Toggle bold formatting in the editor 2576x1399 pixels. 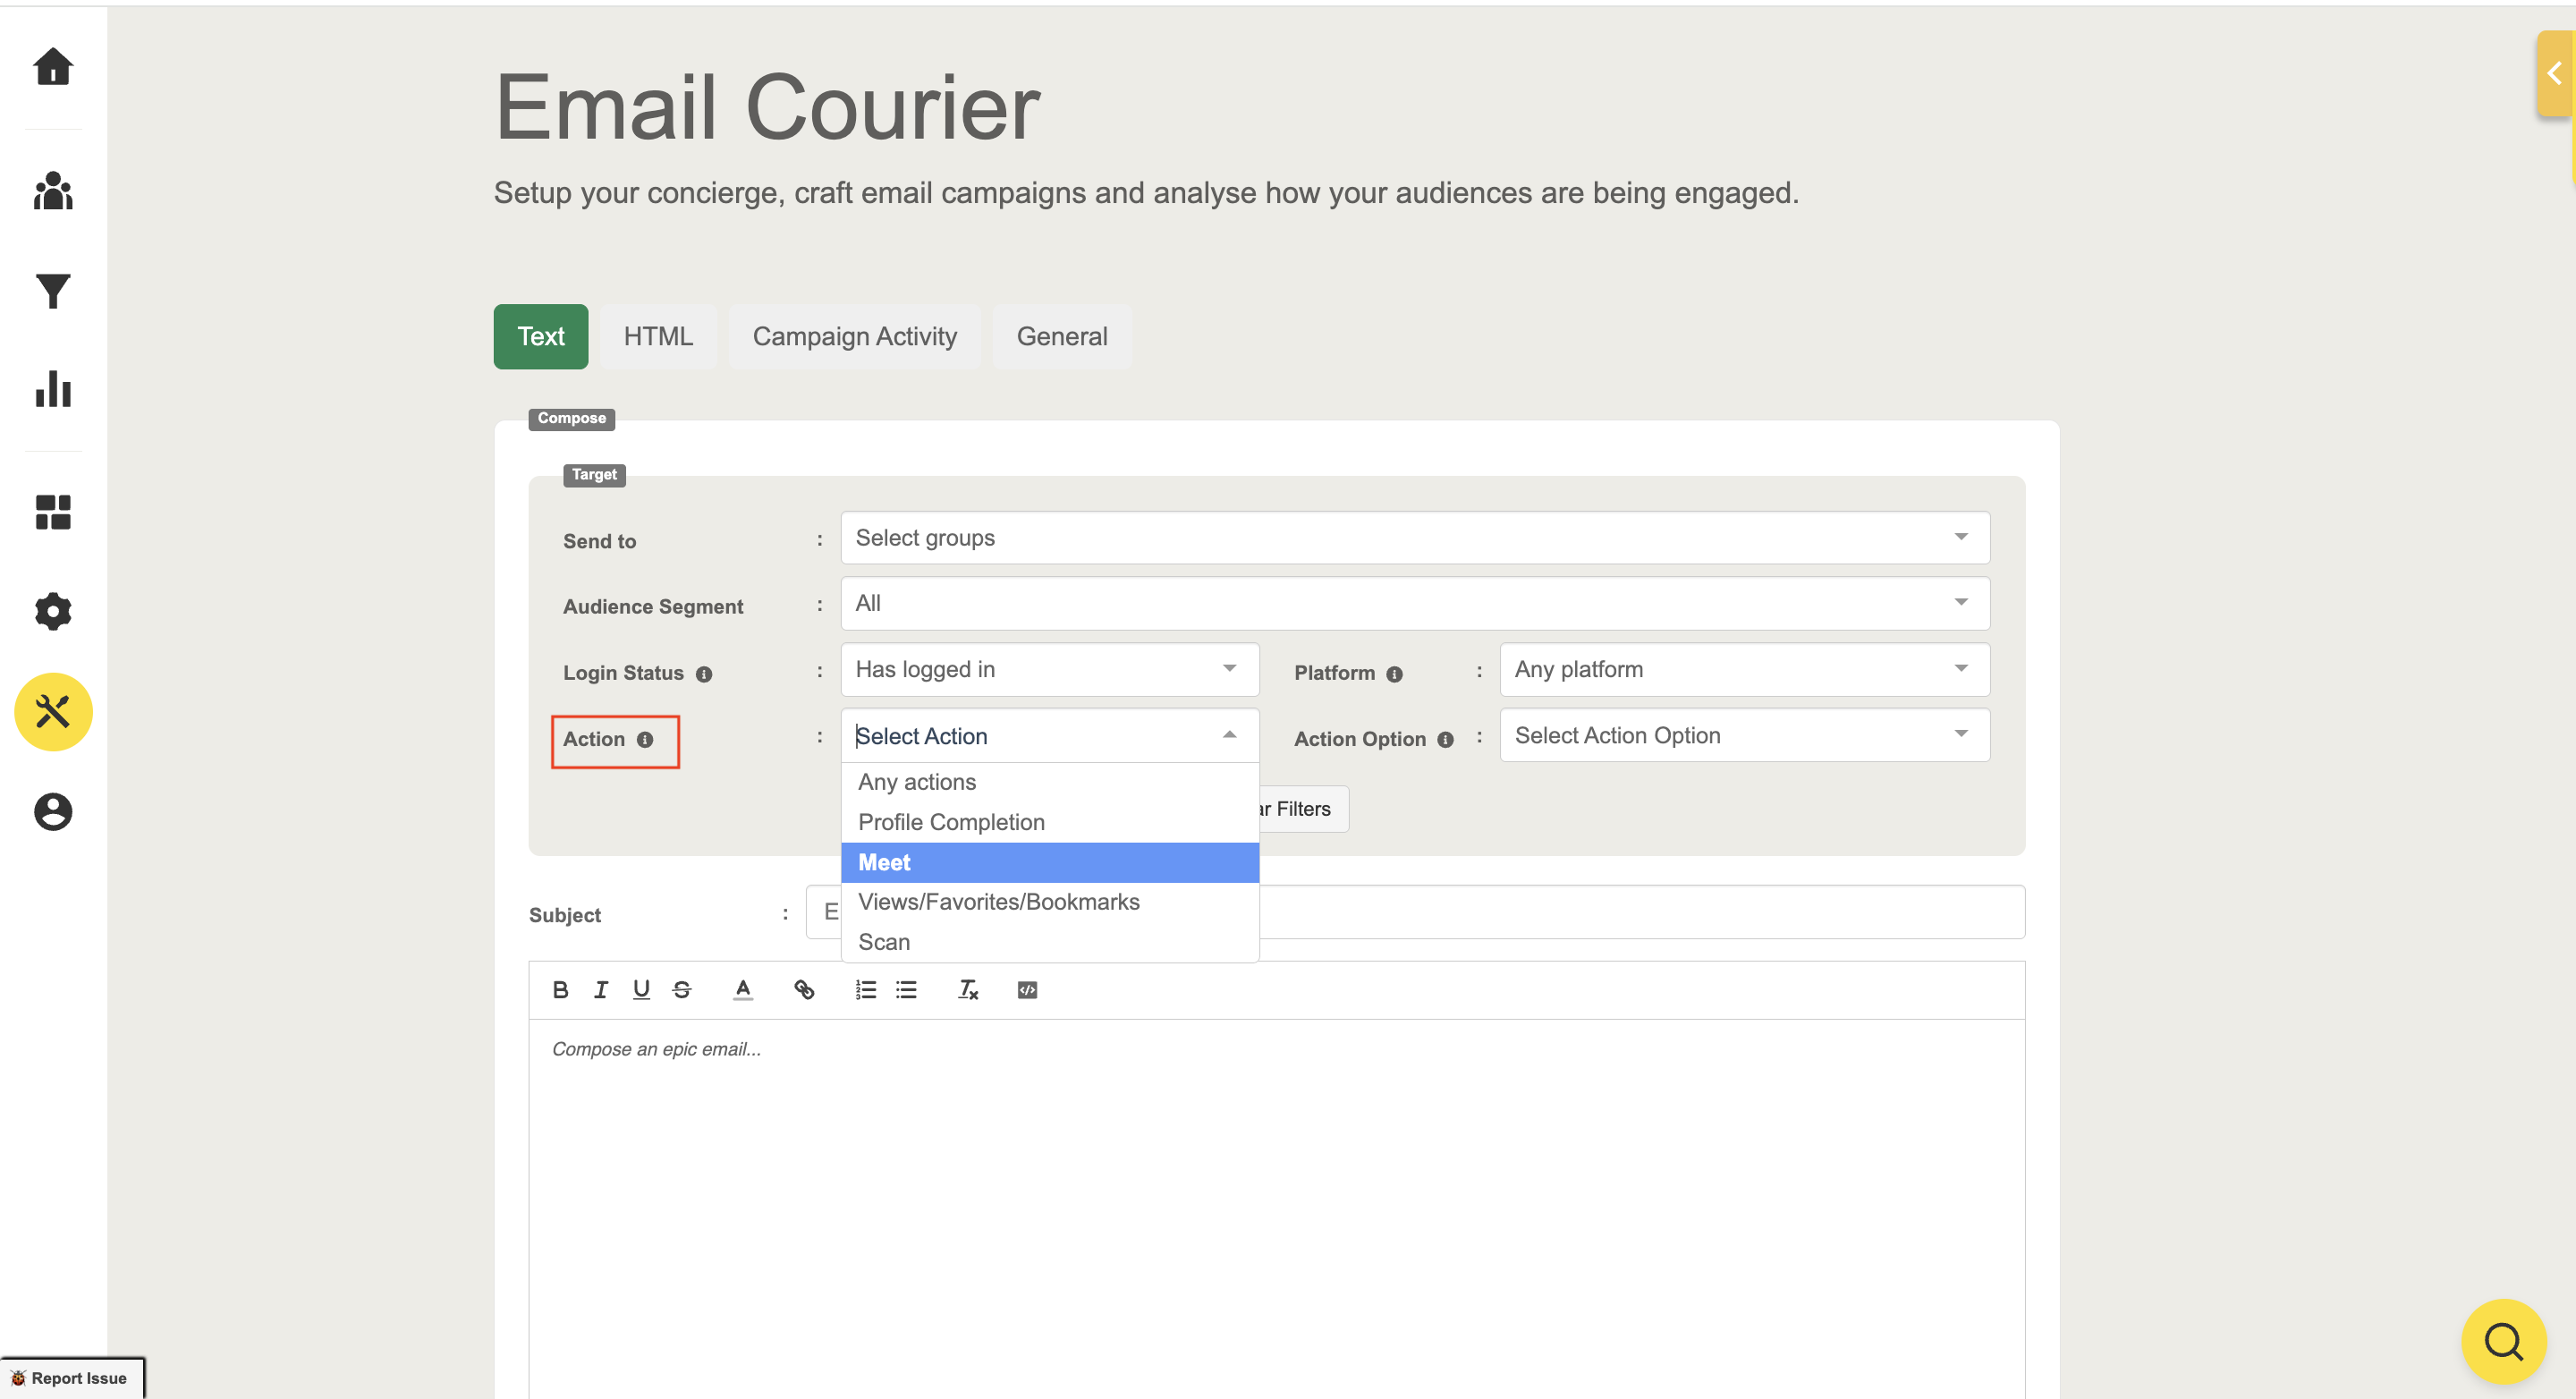tap(560, 990)
